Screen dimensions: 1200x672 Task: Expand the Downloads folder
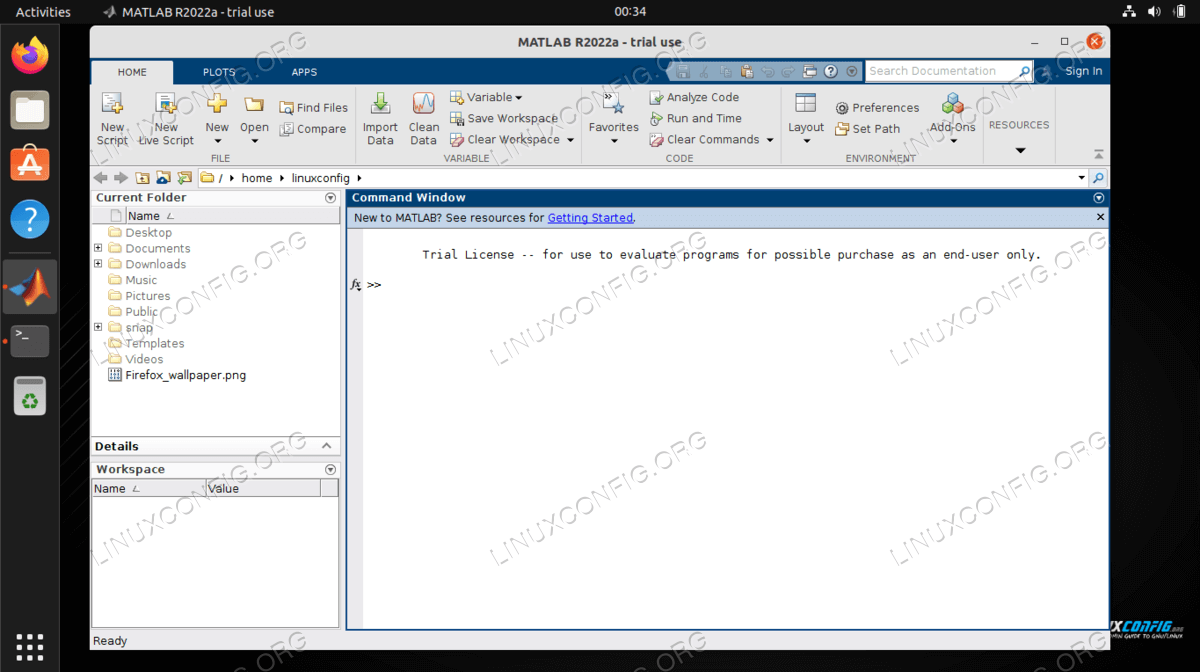pyautogui.click(x=98, y=264)
